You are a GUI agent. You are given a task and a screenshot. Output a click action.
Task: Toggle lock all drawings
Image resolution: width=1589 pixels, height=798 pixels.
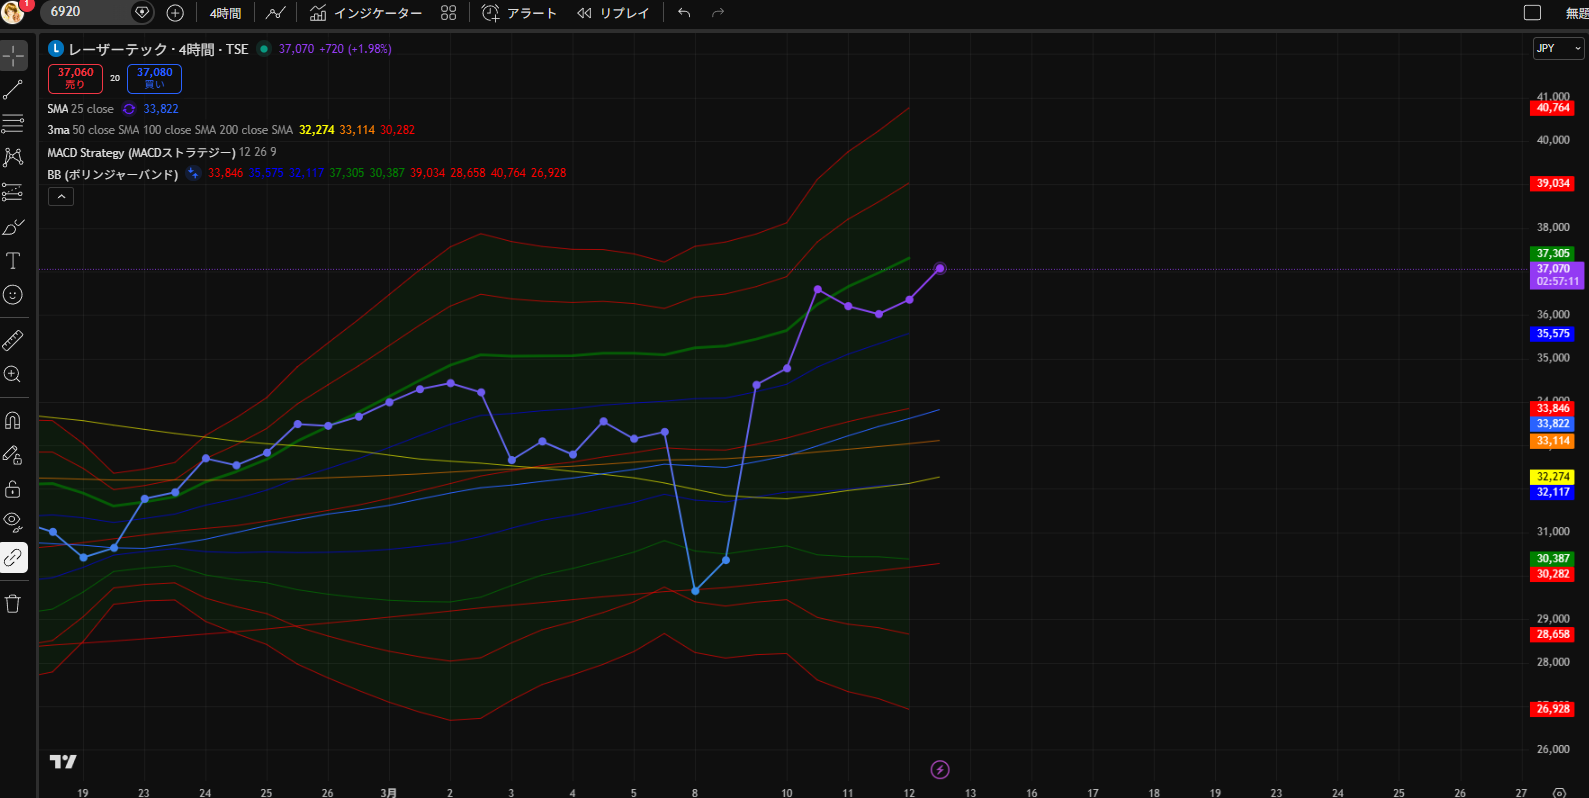coord(13,489)
